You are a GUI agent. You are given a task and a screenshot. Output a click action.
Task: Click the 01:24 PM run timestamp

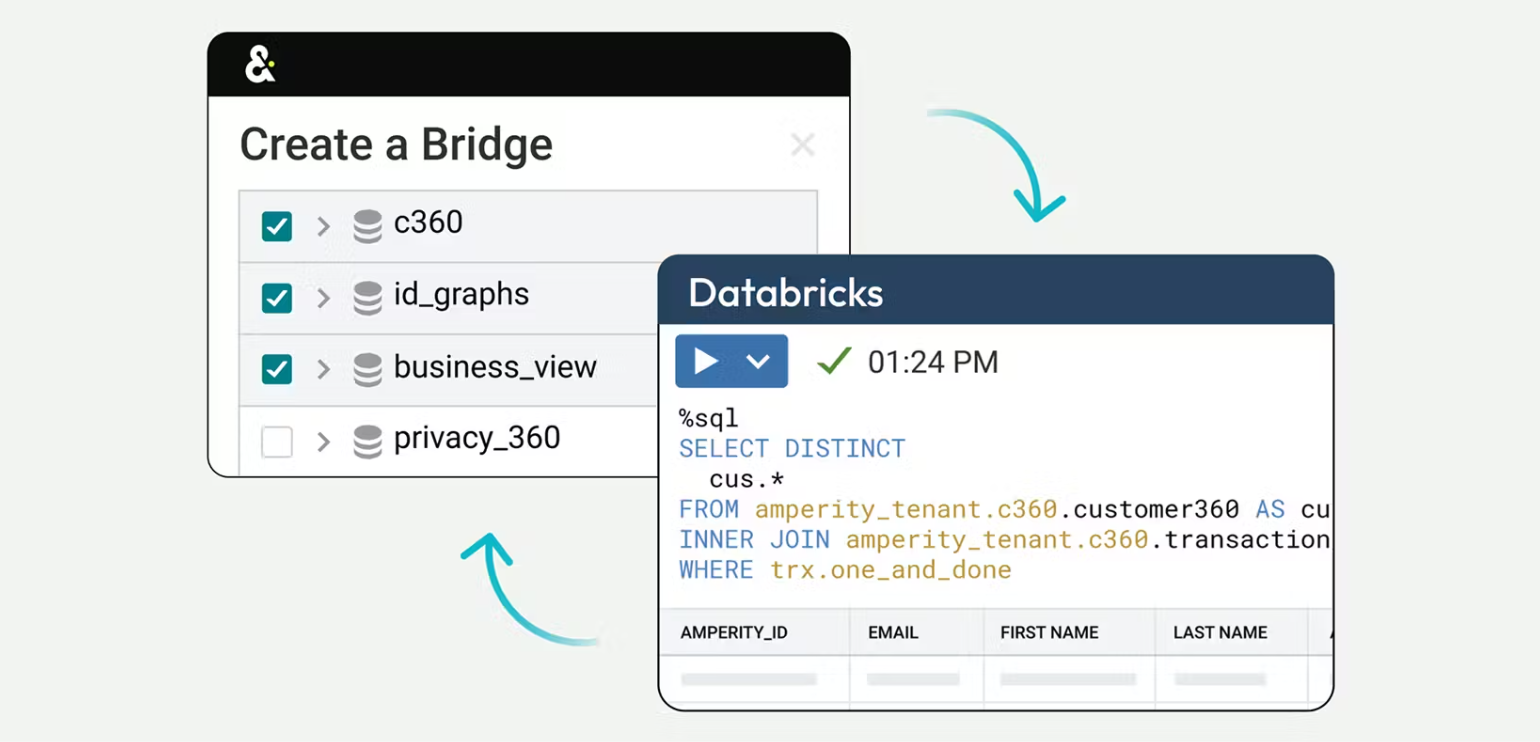(x=933, y=362)
